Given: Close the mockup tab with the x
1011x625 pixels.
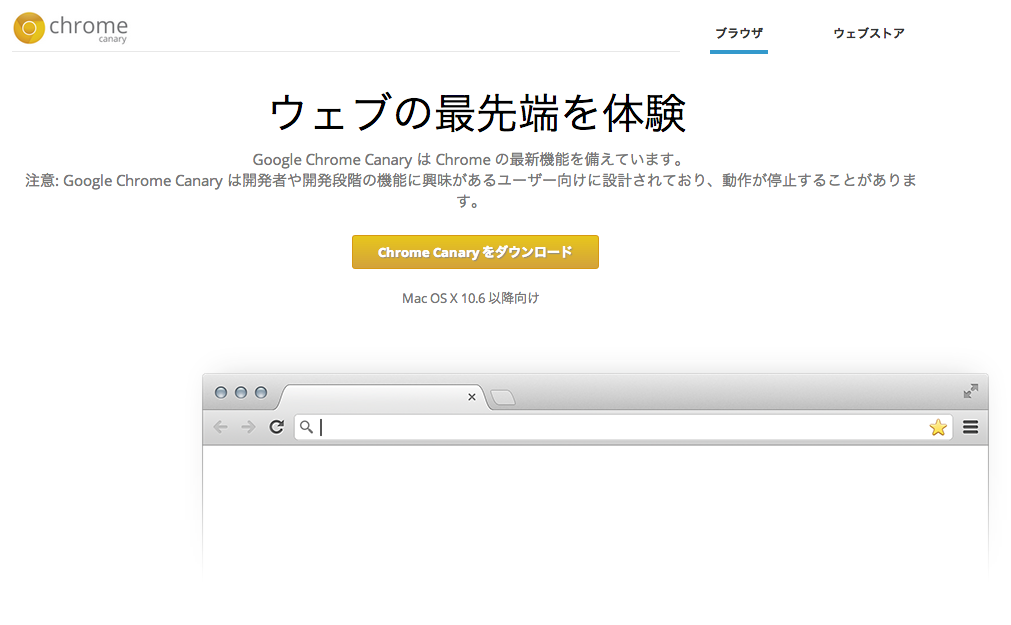Looking at the screenshot, I should 471,397.
